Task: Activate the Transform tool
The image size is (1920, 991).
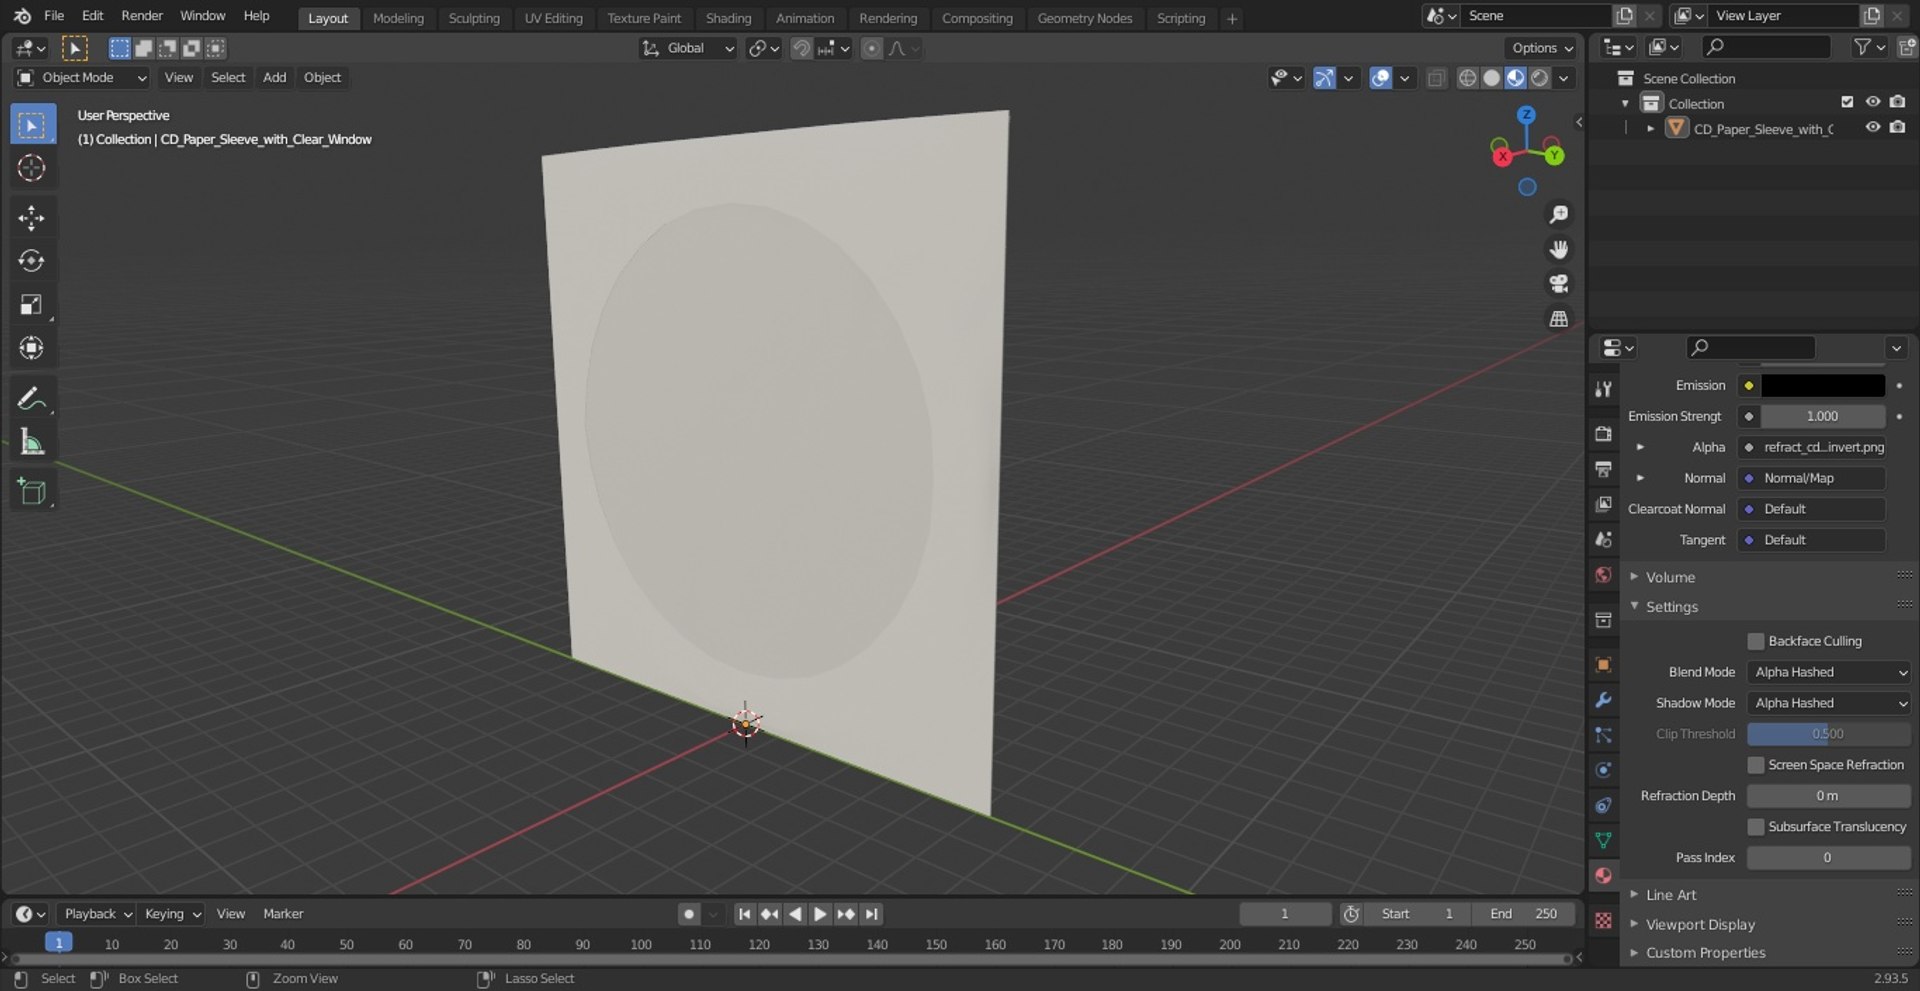Action: tap(32, 348)
